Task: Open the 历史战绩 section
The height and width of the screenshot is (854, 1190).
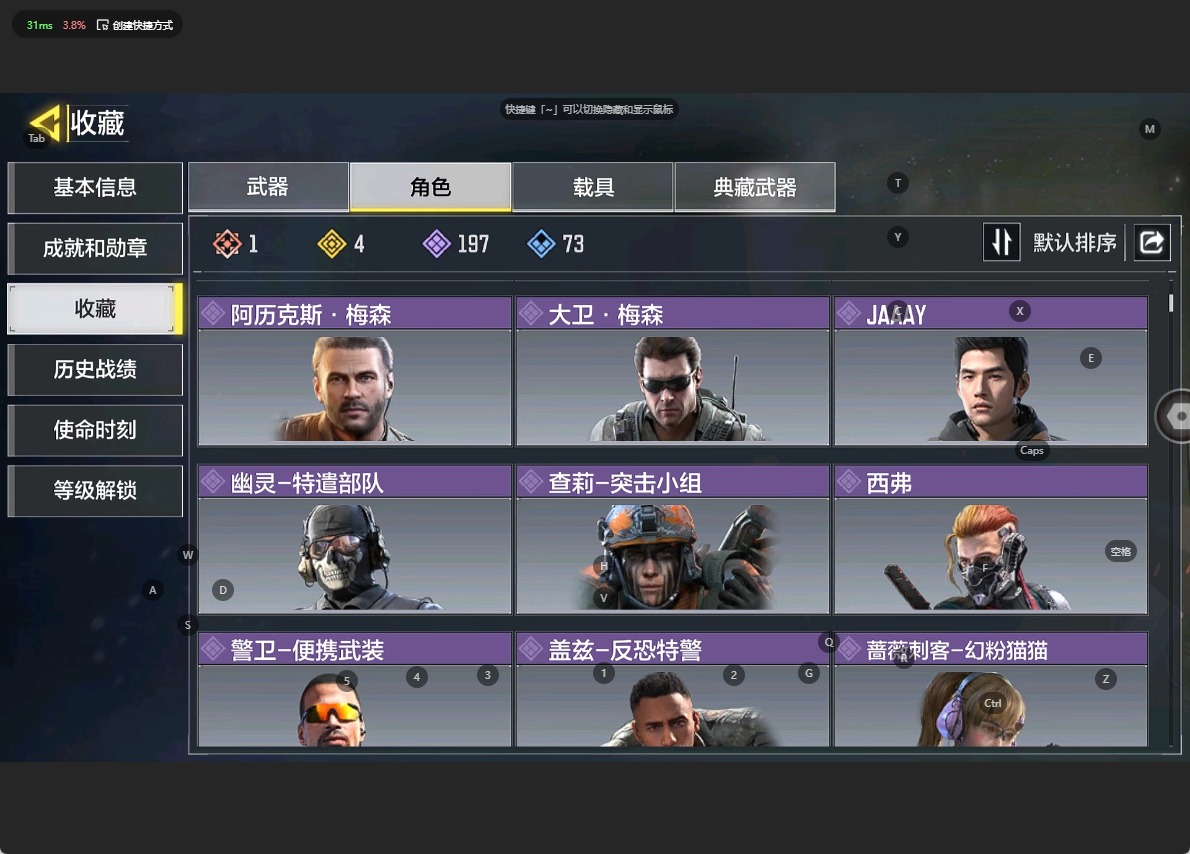Action: click(x=95, y=370)
